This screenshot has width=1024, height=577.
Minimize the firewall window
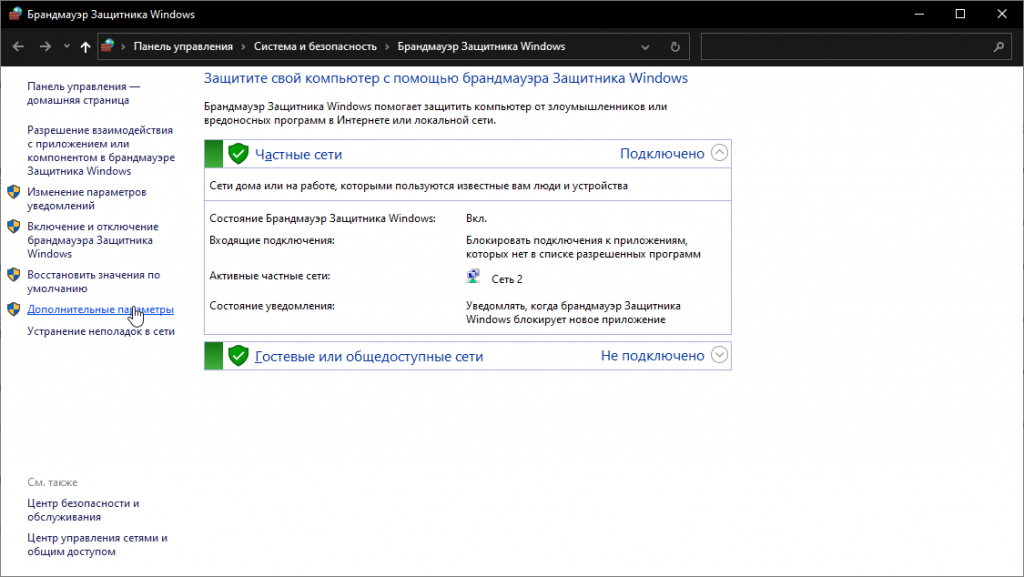coord(919,14)
